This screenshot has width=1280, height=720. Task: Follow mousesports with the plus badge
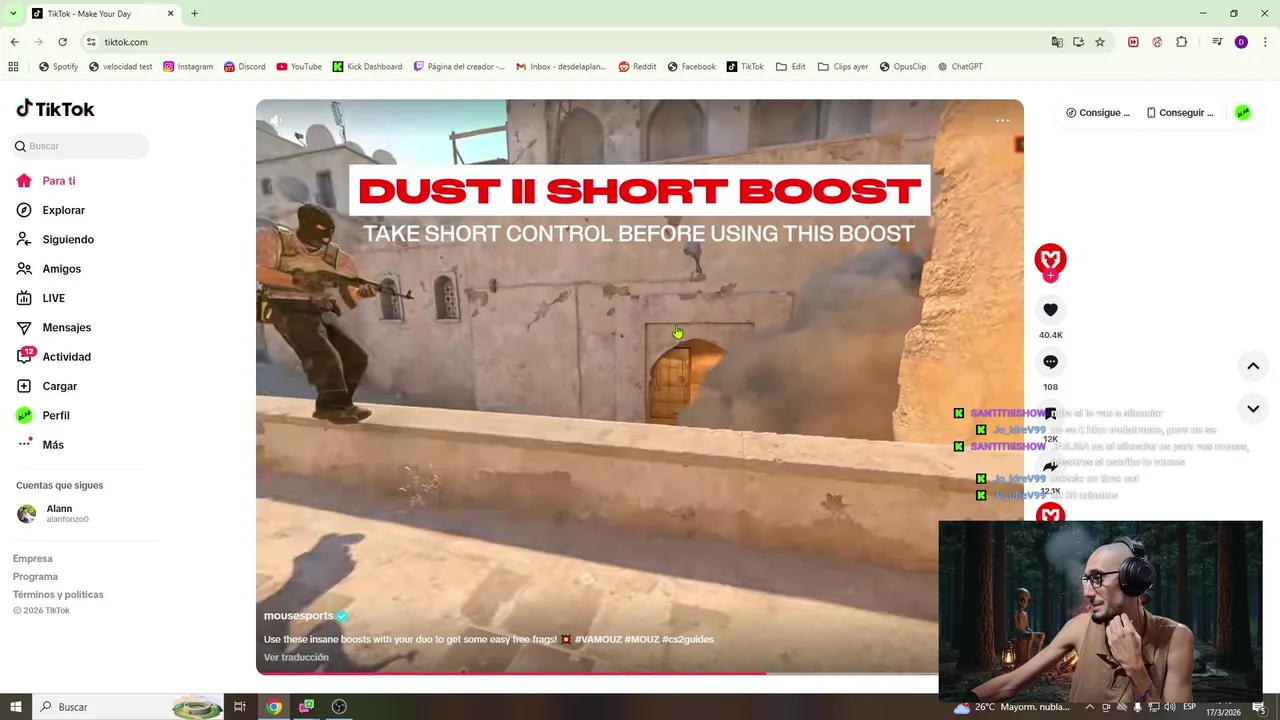pos(1050,276)
